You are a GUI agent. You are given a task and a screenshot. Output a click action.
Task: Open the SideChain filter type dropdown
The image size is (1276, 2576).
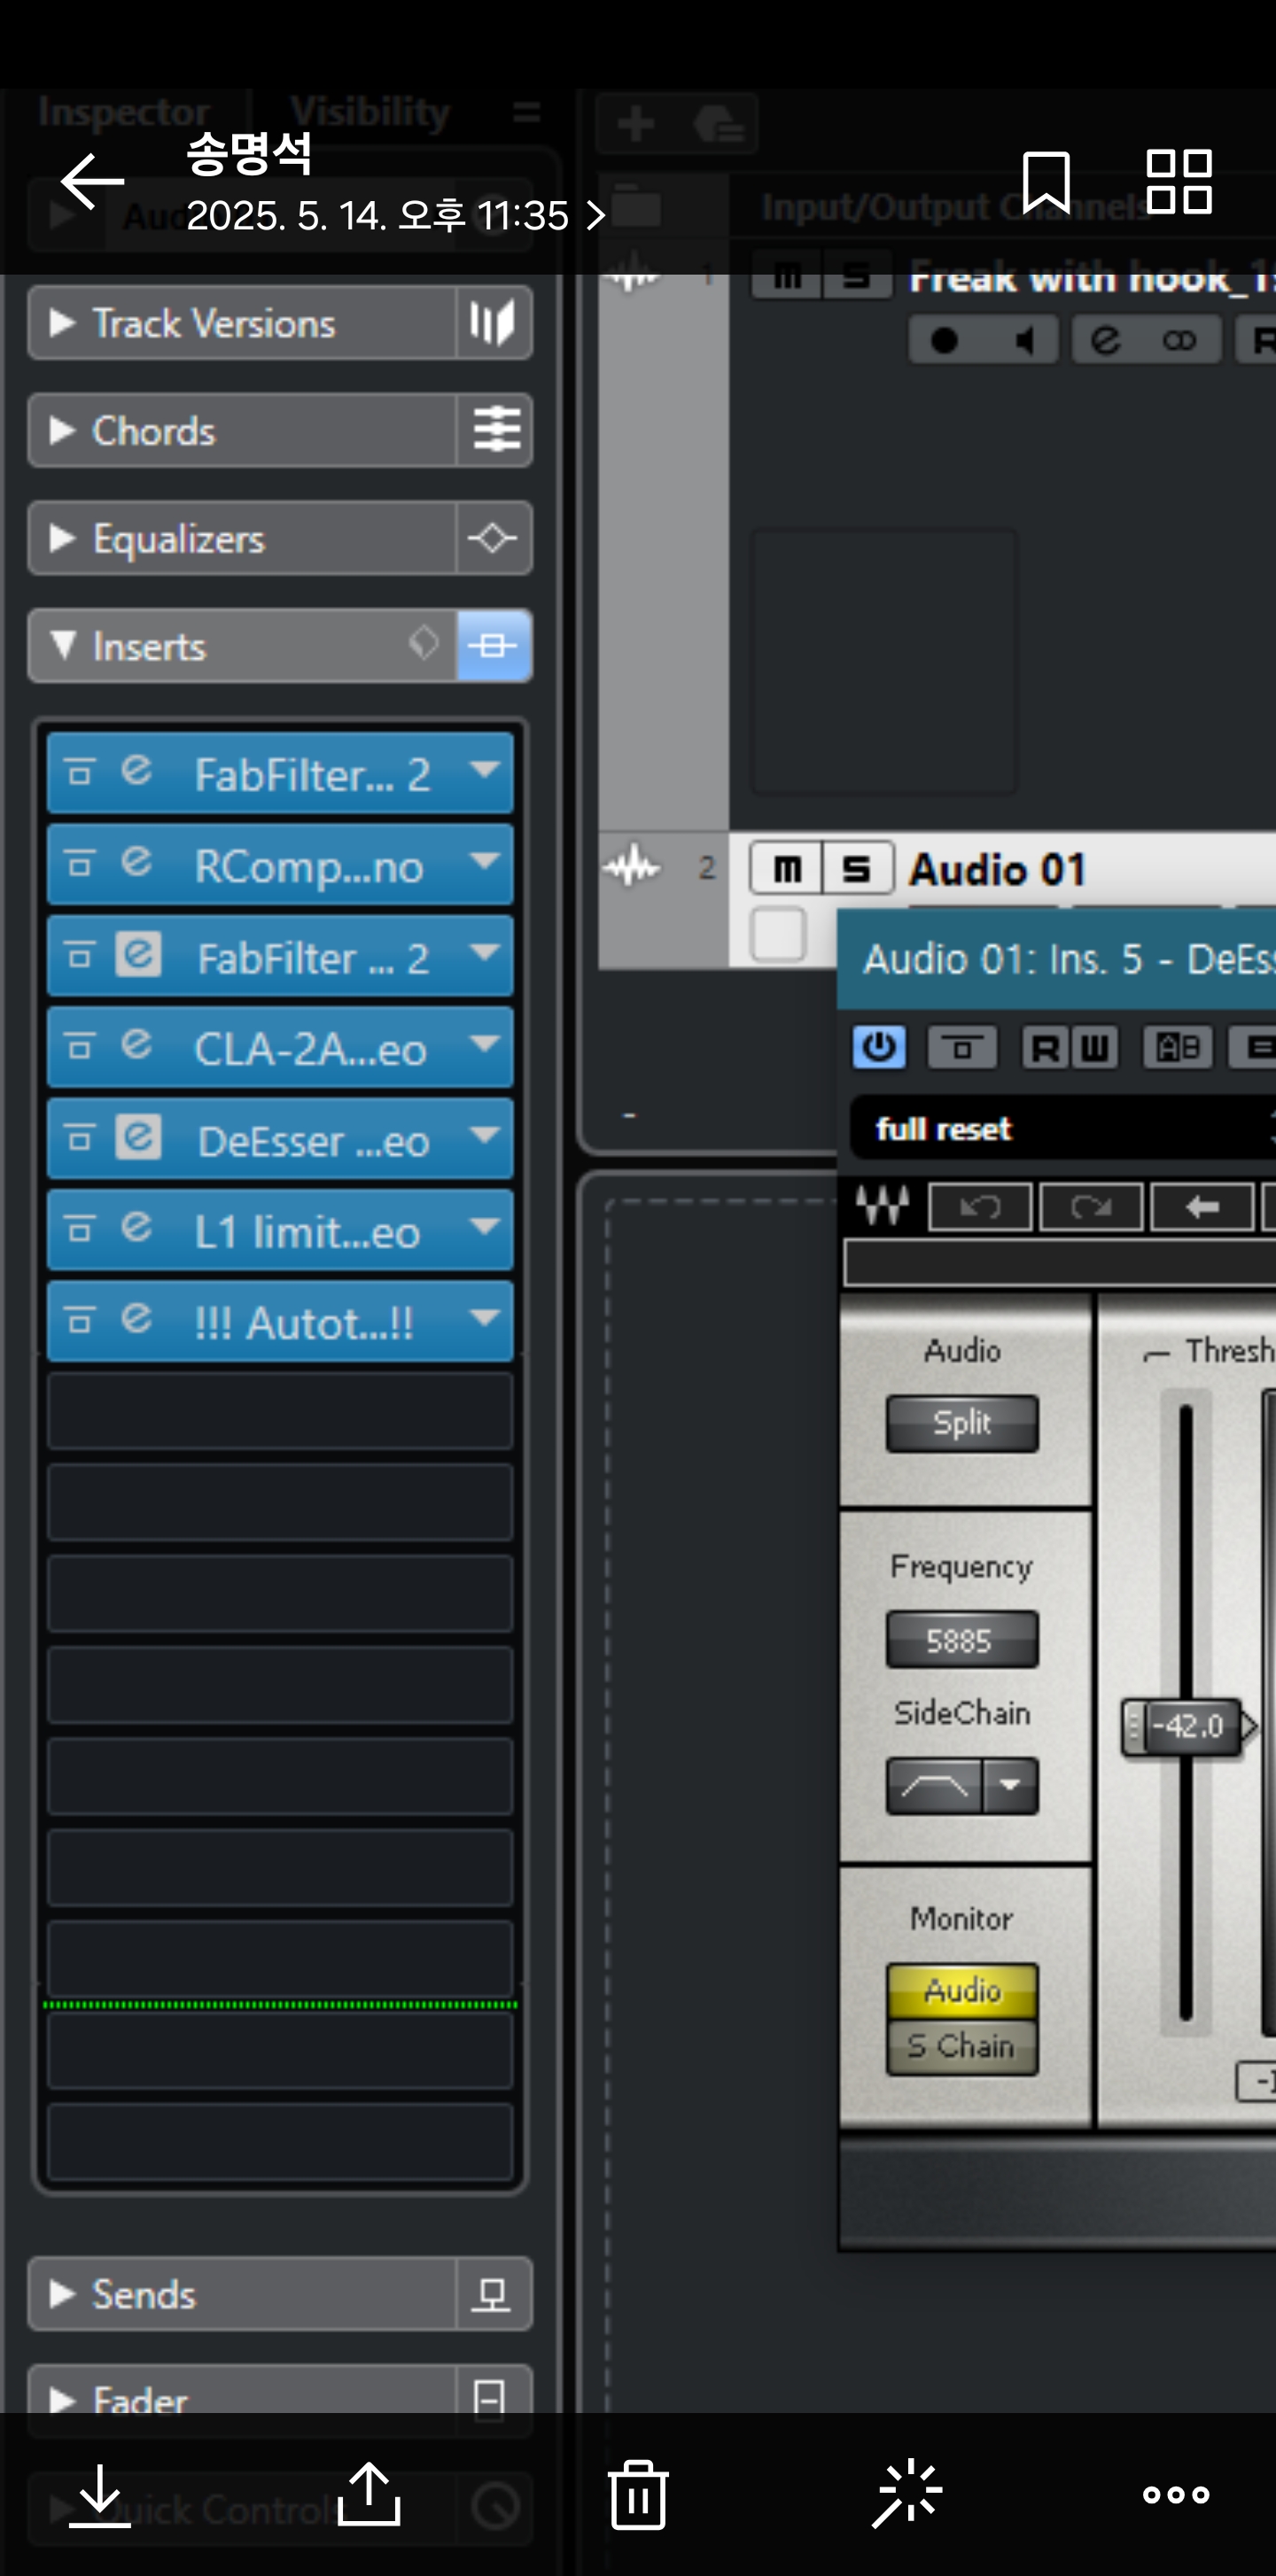[1010, 1786]
